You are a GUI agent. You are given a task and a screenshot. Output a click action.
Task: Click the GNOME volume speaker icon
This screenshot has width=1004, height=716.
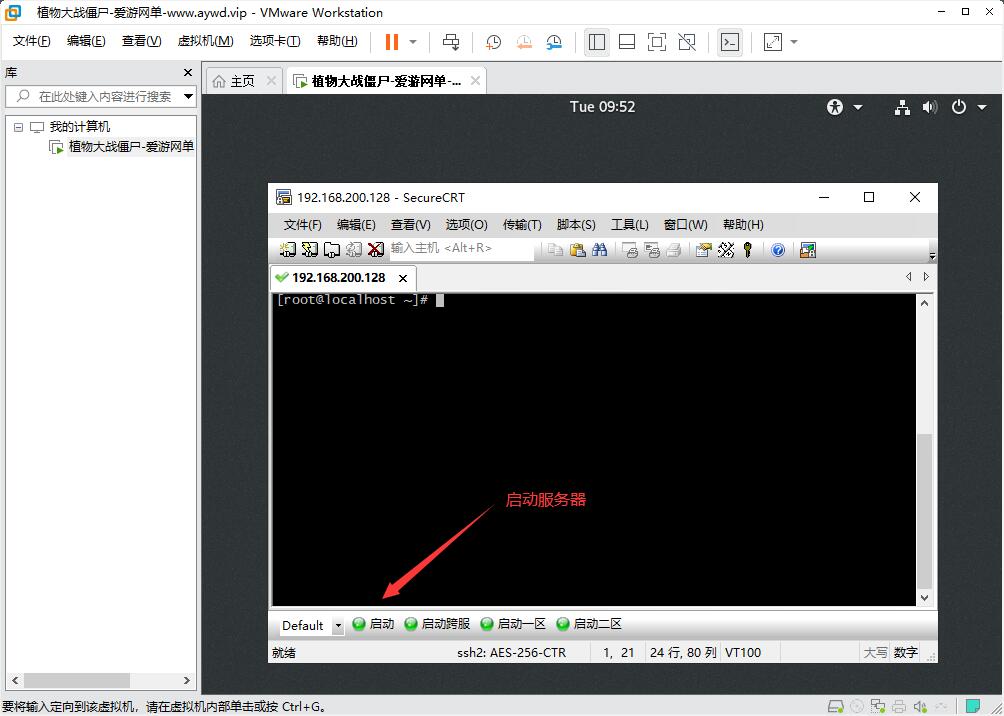tap(930, 107)
